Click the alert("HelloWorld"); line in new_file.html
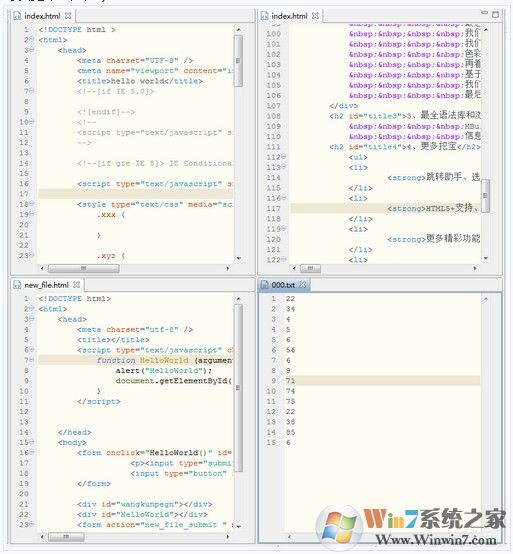The image size is (513, 554). (164, 370)
